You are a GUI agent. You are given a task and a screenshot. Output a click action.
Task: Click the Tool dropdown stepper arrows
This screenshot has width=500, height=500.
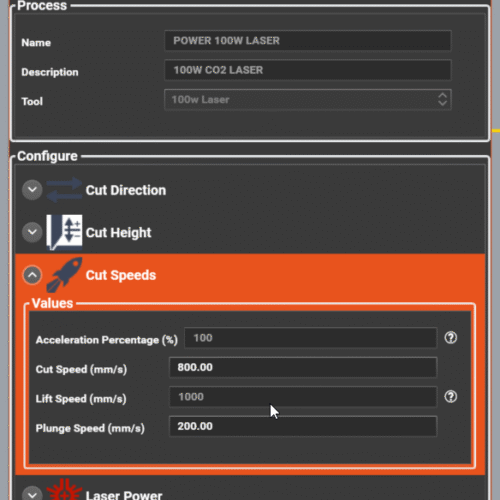tap(442, 99)
